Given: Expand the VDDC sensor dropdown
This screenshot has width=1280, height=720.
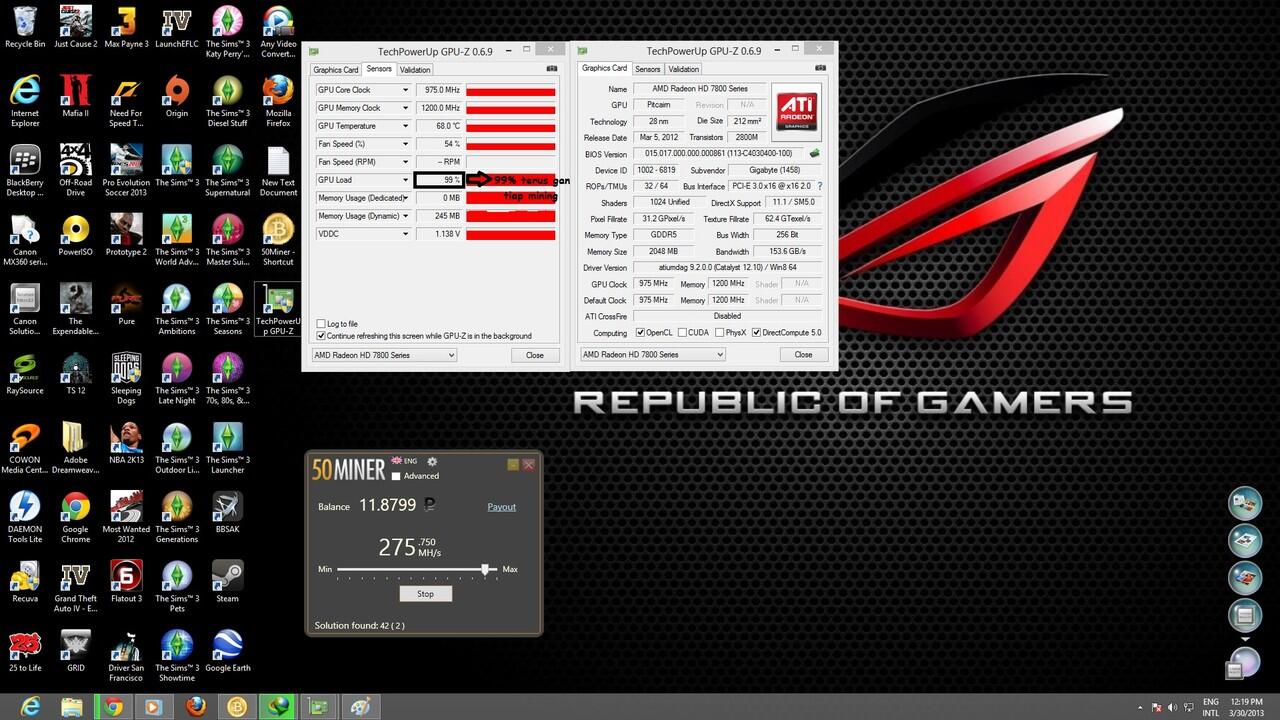Looking at the screenshot, I should click(405, 234).
